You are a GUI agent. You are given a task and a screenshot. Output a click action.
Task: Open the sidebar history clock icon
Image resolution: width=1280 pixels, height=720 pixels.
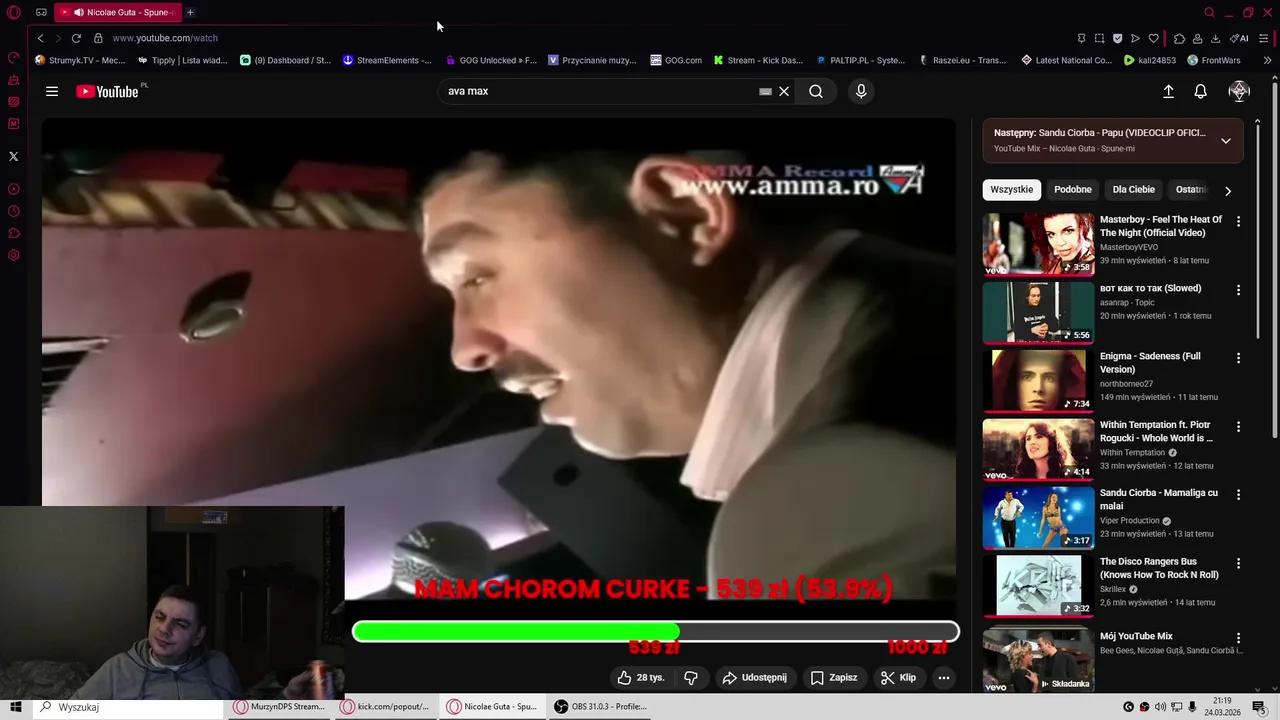pos(13,211)
